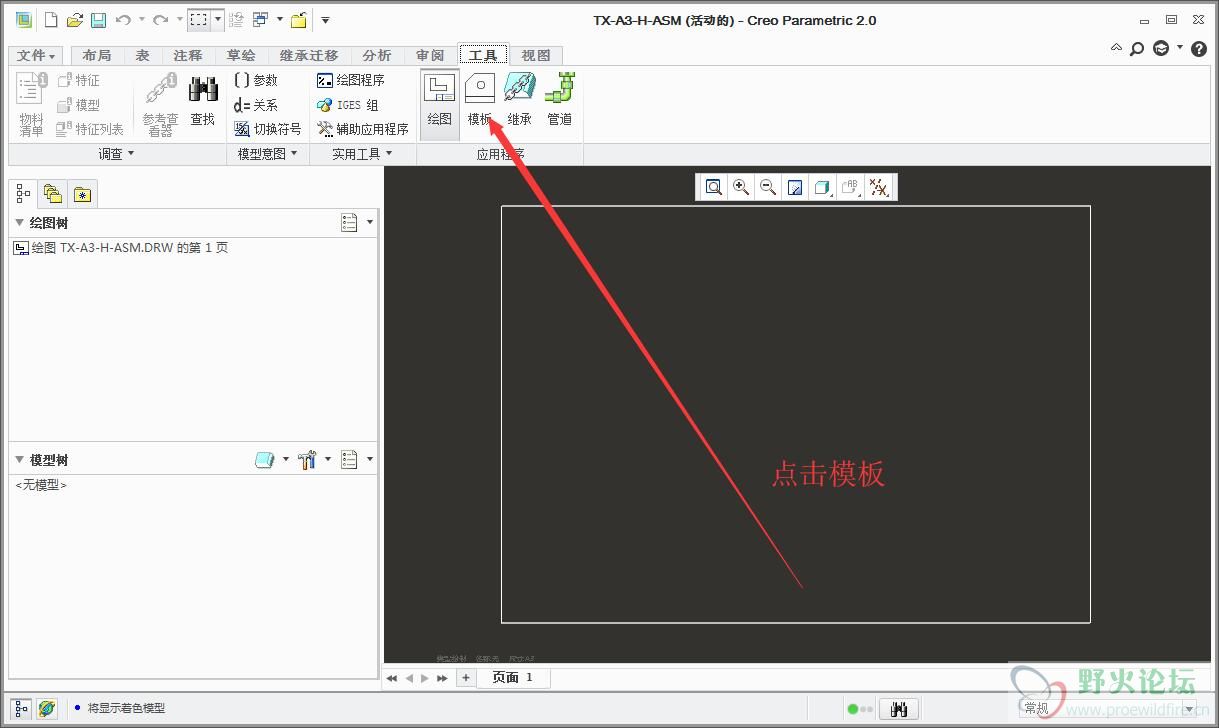Click the close-window folder icon in quick toolbar
Screen dimensions: 1219x728
[x=298, y=20]
